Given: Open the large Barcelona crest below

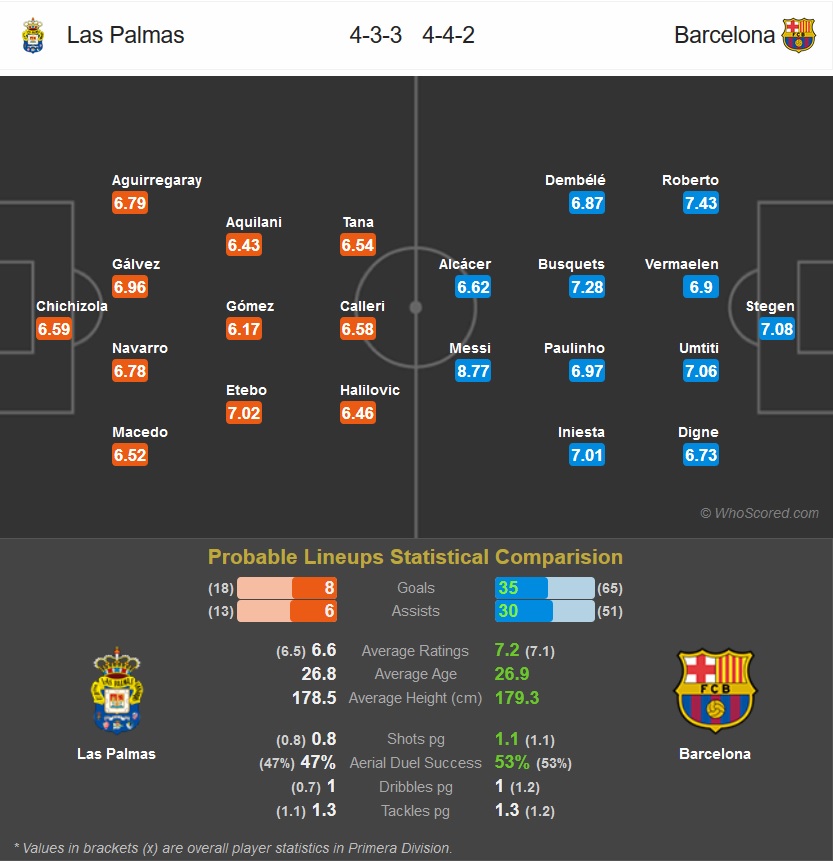Looking at the screenshot, I should point(715,691).
